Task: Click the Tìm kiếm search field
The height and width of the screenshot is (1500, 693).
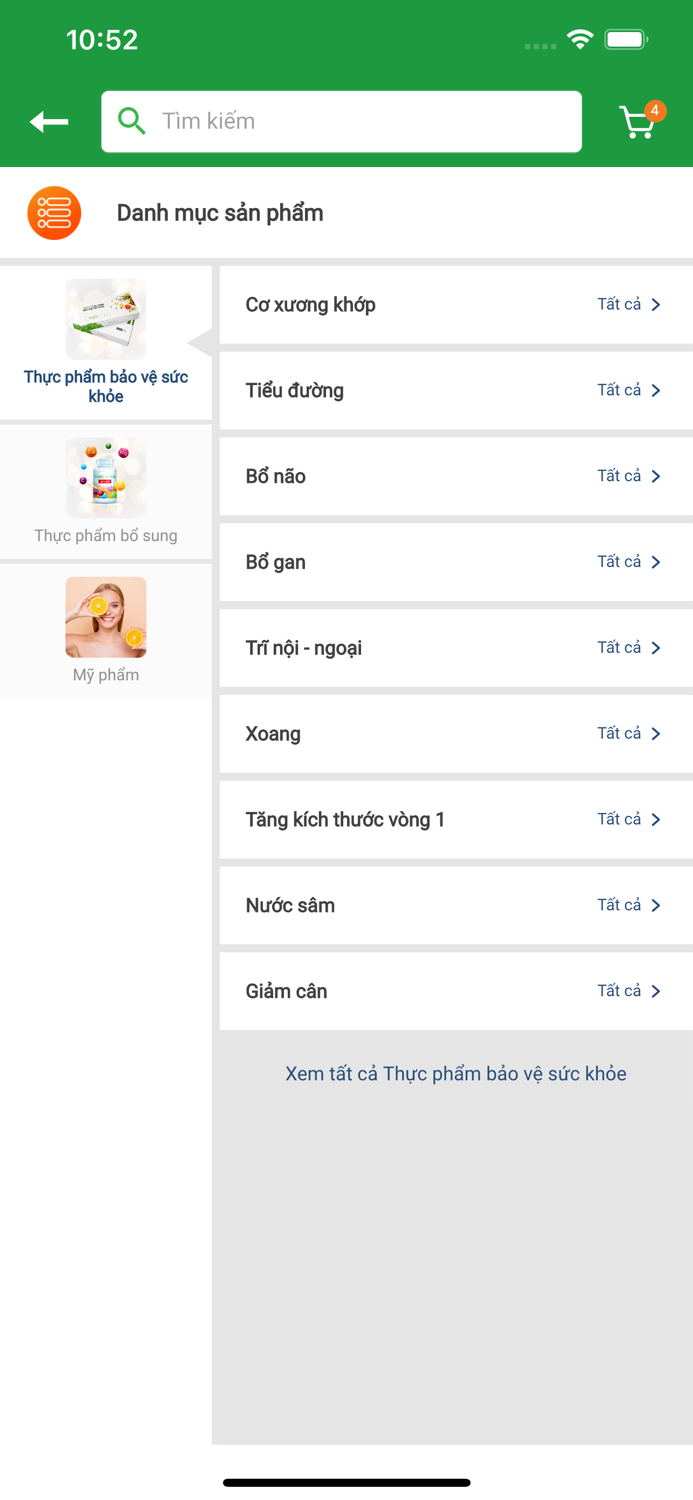Action: click(x=341, y=120)
